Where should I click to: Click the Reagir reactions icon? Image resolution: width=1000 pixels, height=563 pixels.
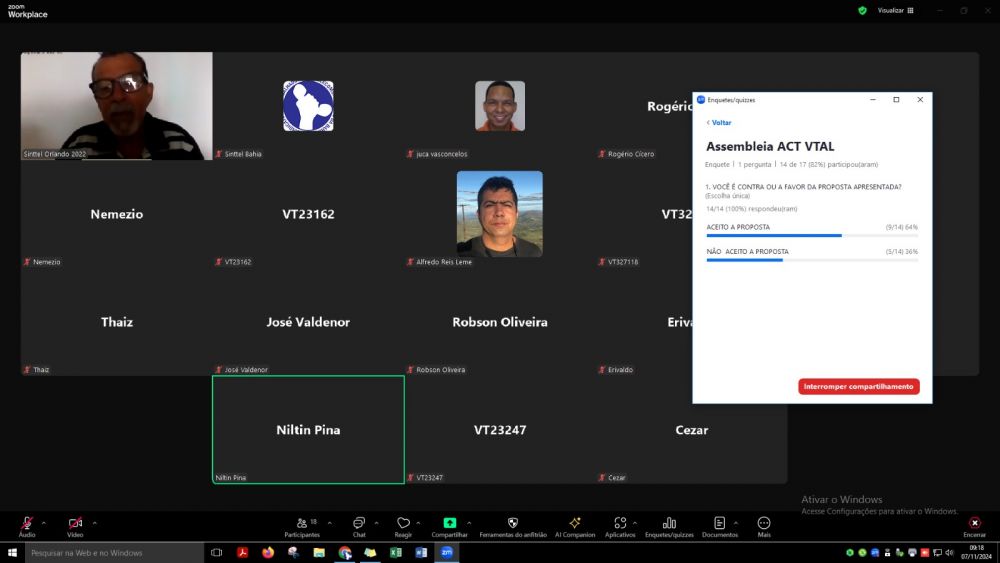coord(403,524)
